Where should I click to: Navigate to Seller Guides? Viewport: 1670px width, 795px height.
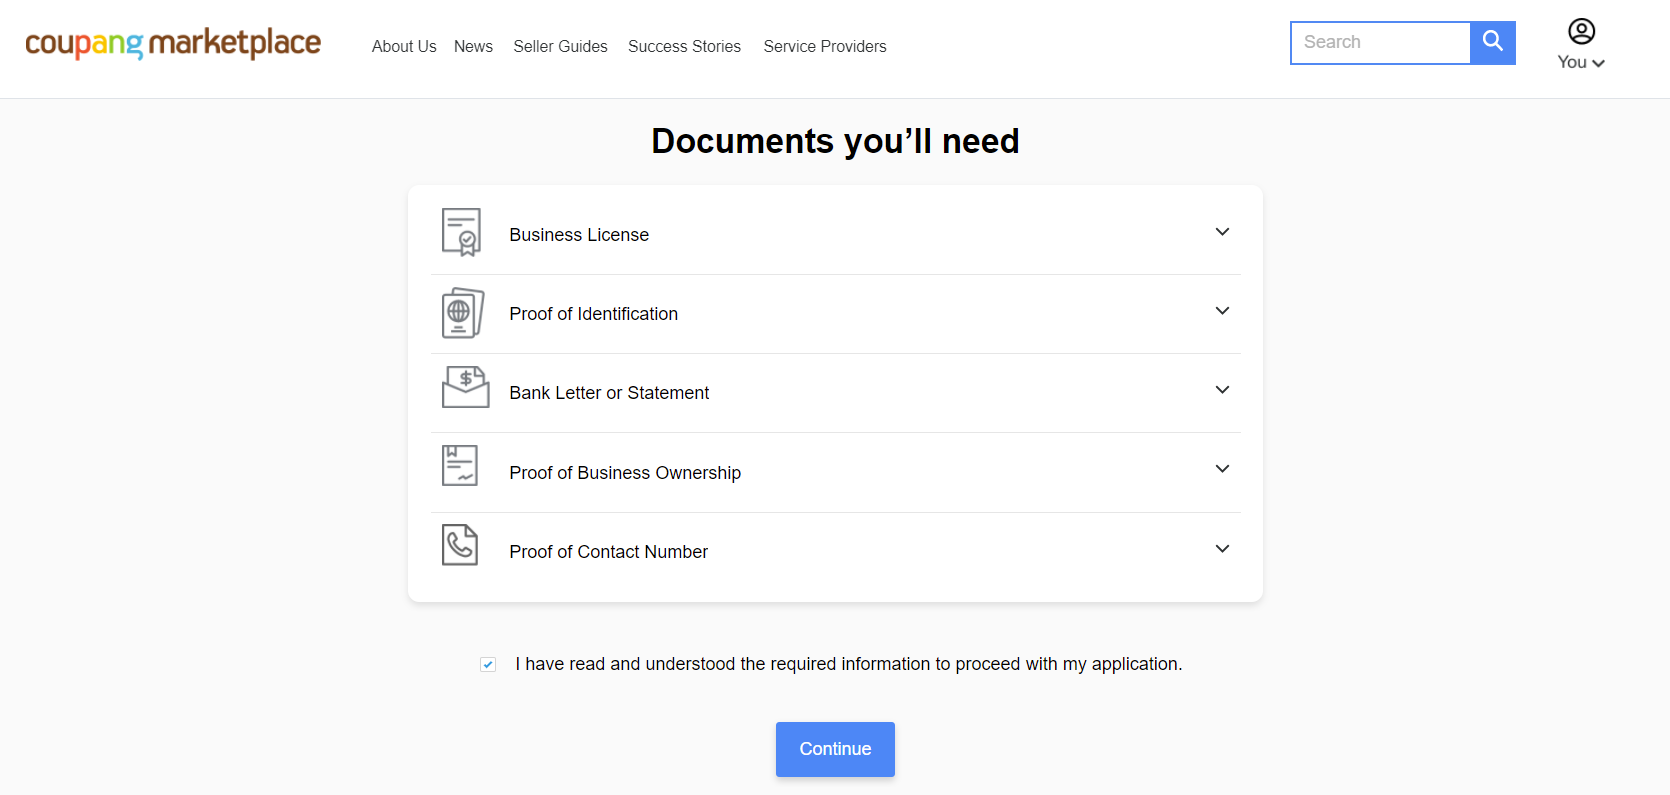(560, 46)
